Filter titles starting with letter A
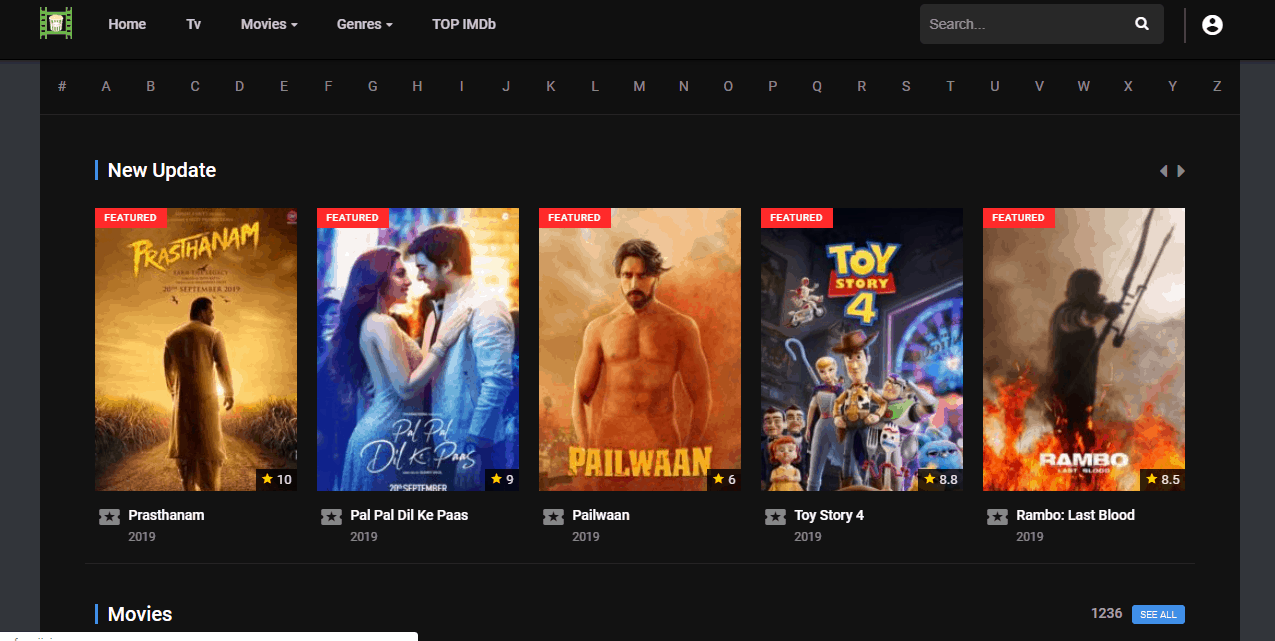The image size is (1275, 641). pyautogui.click(x=106, y=86)
